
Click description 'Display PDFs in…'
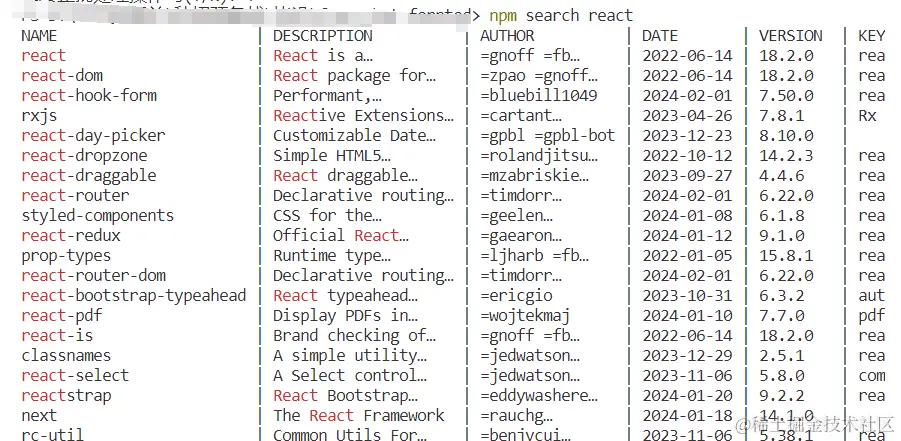pyautogui.click(x=345, y=316)
